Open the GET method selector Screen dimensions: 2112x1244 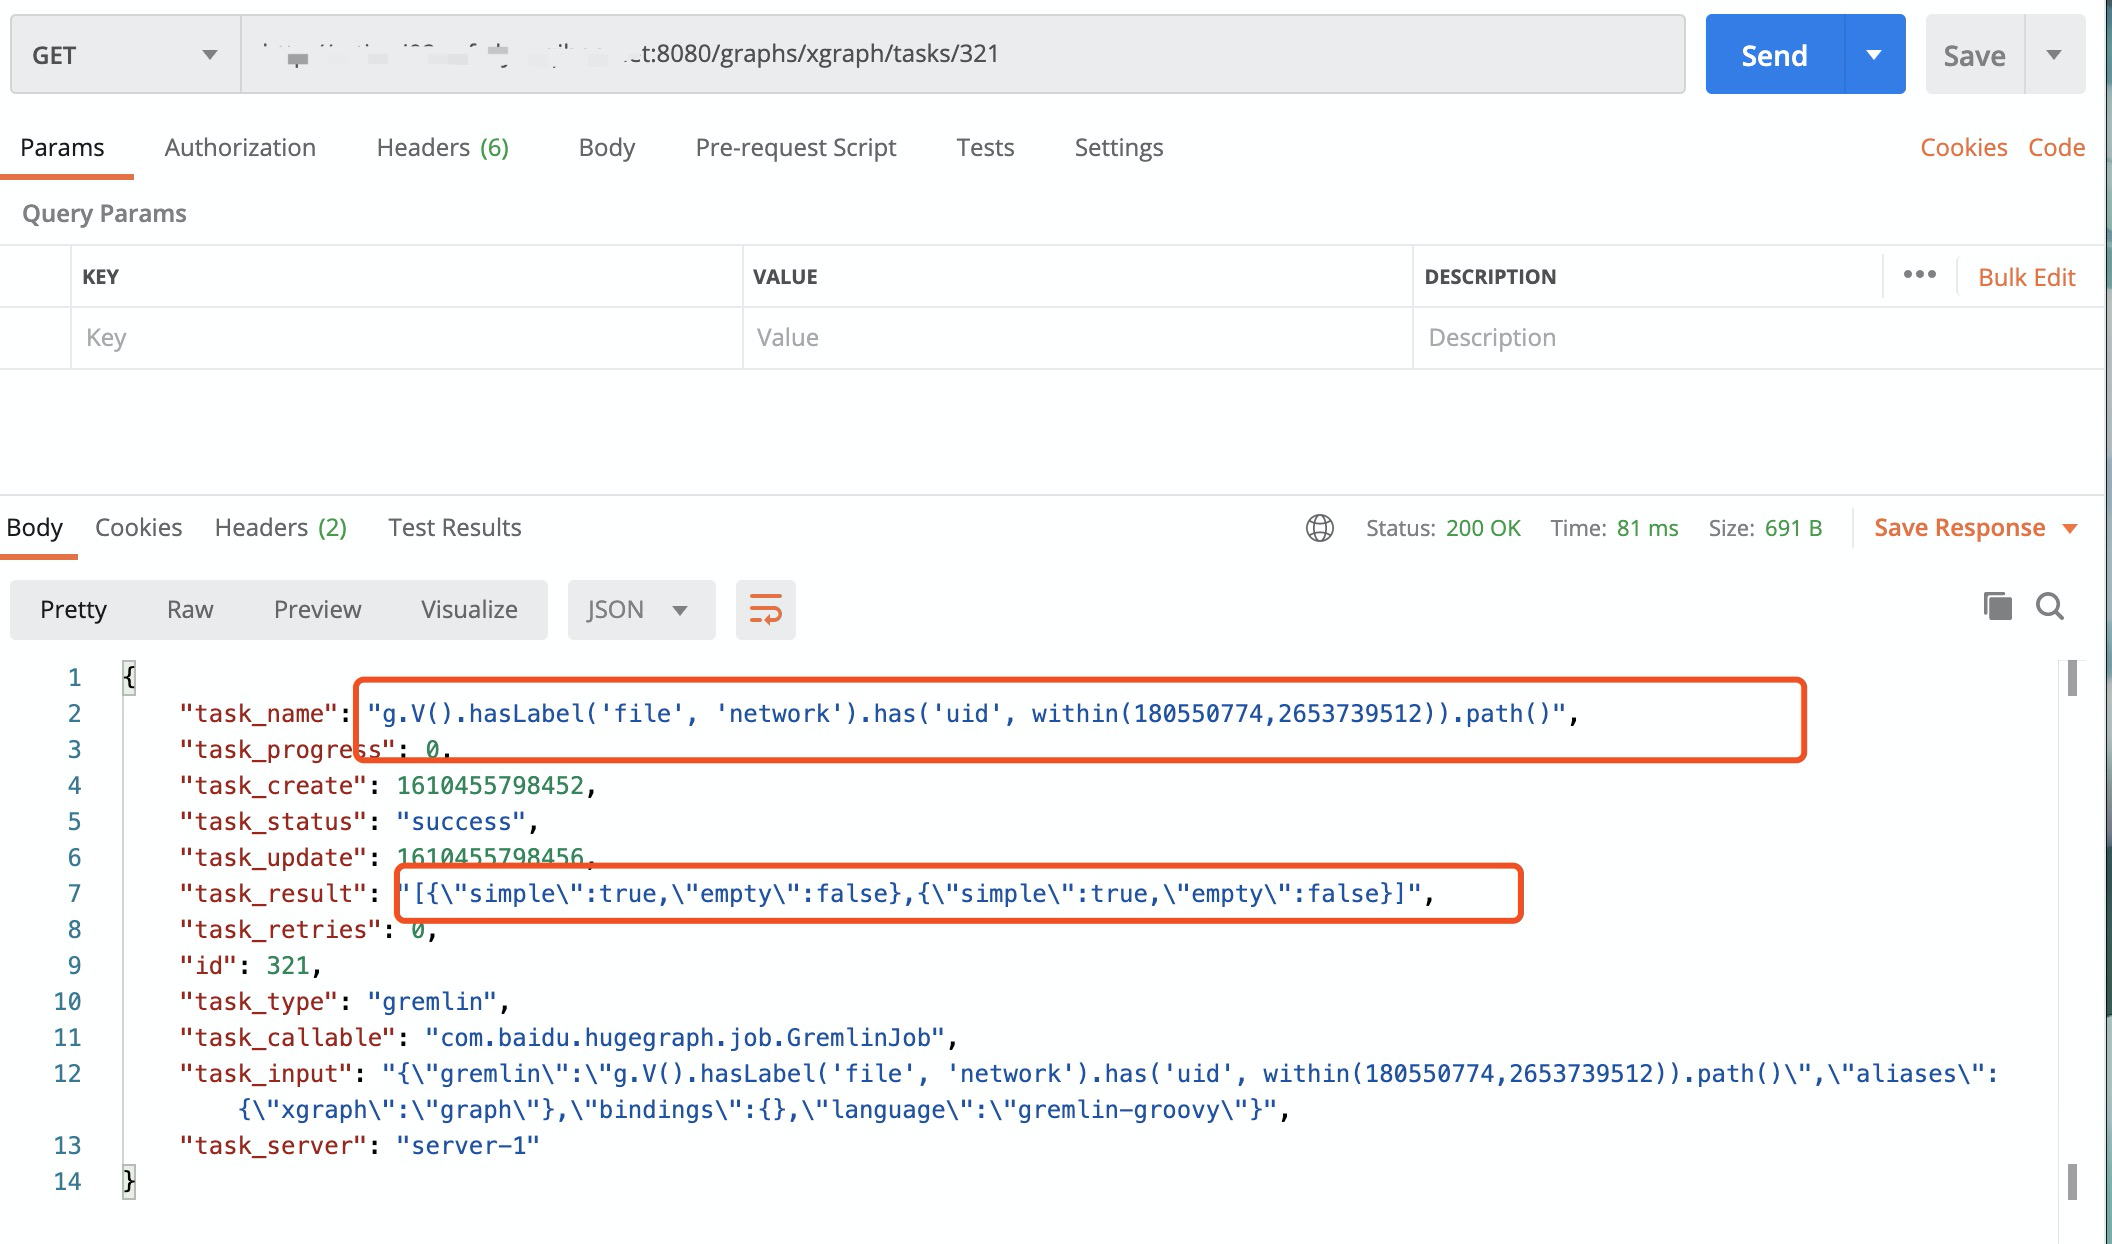124,54
